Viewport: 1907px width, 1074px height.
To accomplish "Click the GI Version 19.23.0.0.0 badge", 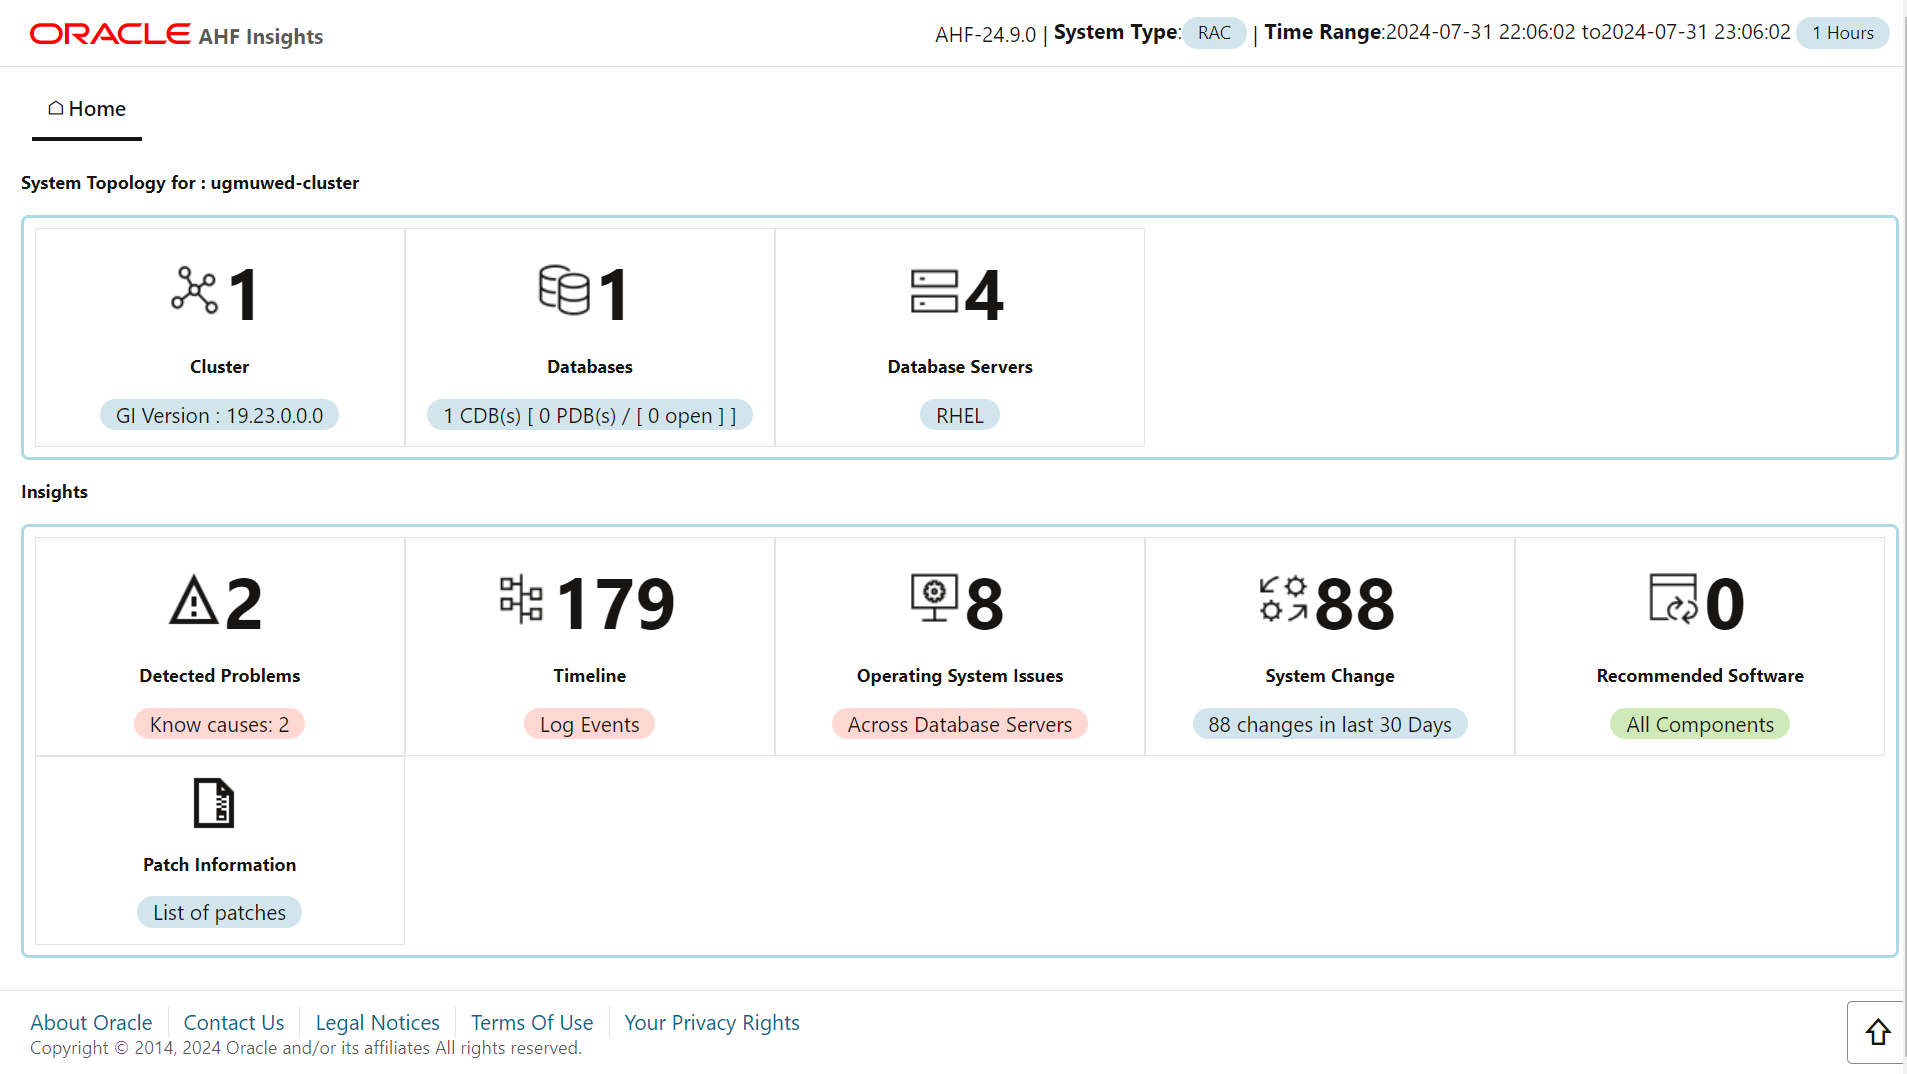I will (x=219, y=415).
